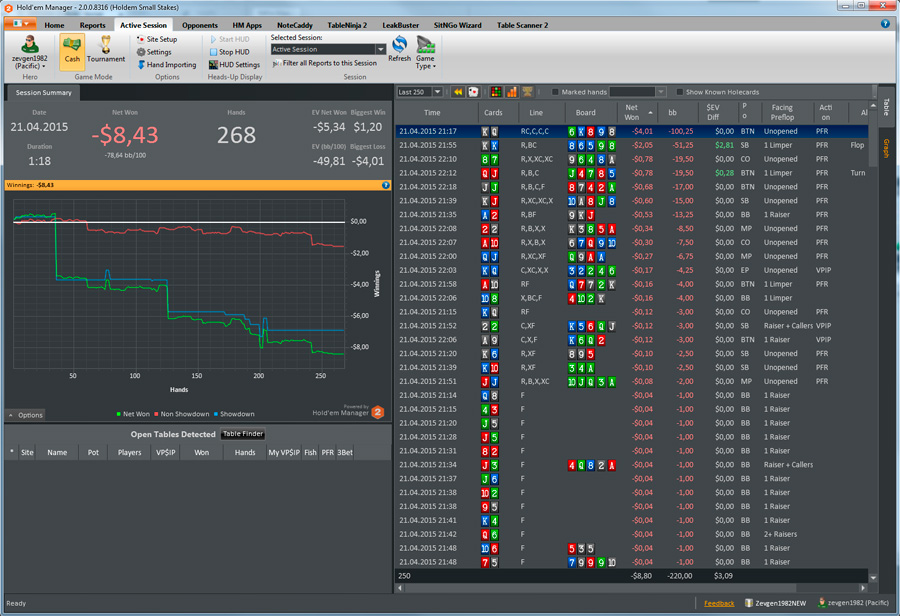
Task: Open ribbon help question mark icon
Action: [885, 24]
